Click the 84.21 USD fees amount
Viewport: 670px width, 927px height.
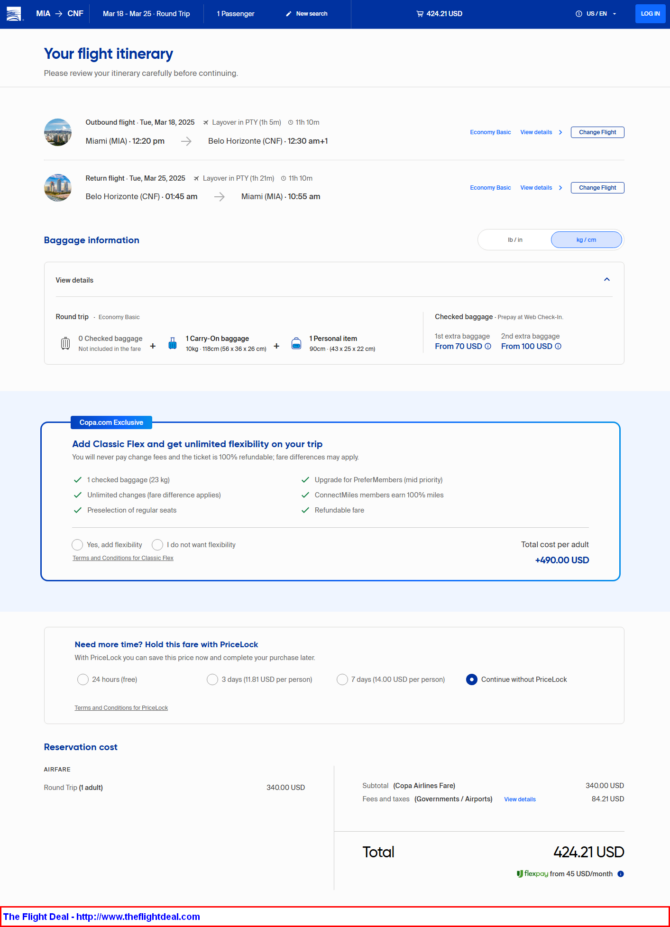click(607, 799)
